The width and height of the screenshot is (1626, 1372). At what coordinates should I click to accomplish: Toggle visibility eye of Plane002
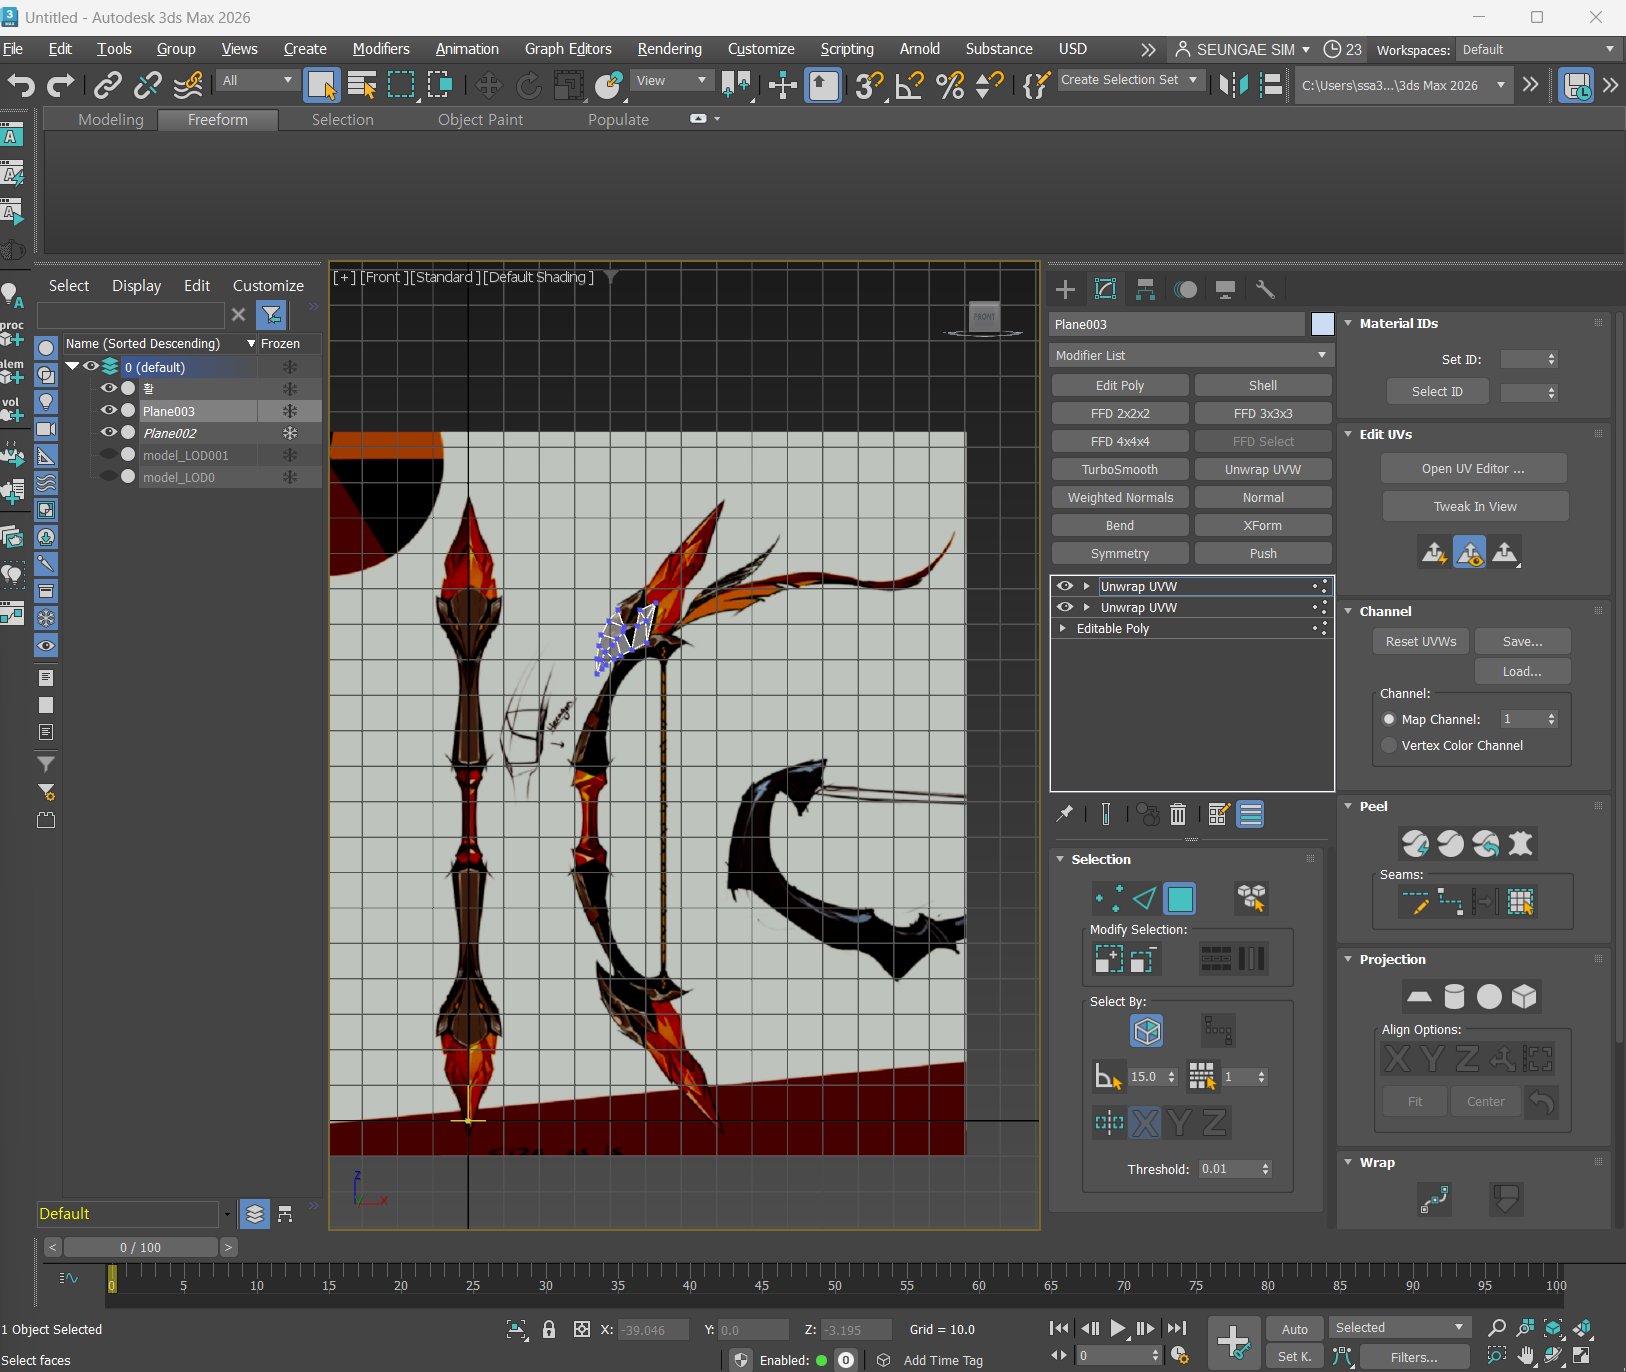109,432
